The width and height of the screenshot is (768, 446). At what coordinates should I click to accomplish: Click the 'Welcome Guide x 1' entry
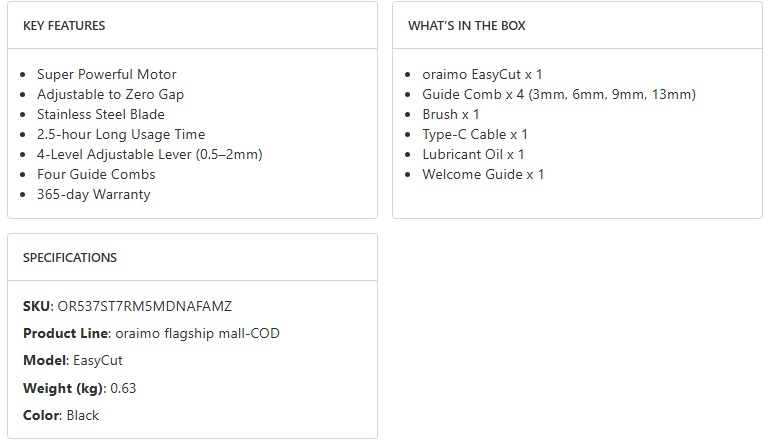(x=483, y=174)
